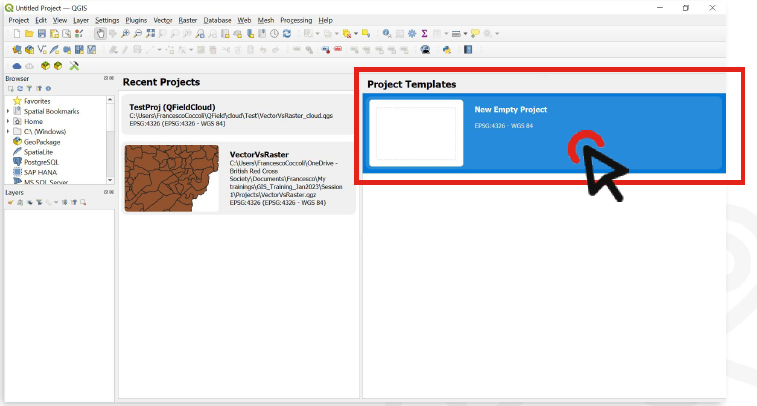Click New Shapefile Layer icon
Image resolution: width=757 pixels, height=406 pixels.
(42, 50)
